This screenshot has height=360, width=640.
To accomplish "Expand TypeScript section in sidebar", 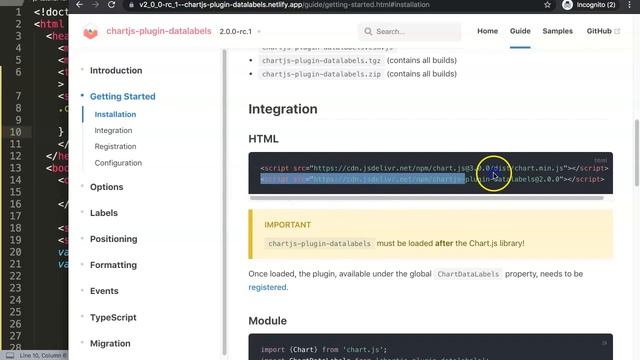I will [113, 318].
